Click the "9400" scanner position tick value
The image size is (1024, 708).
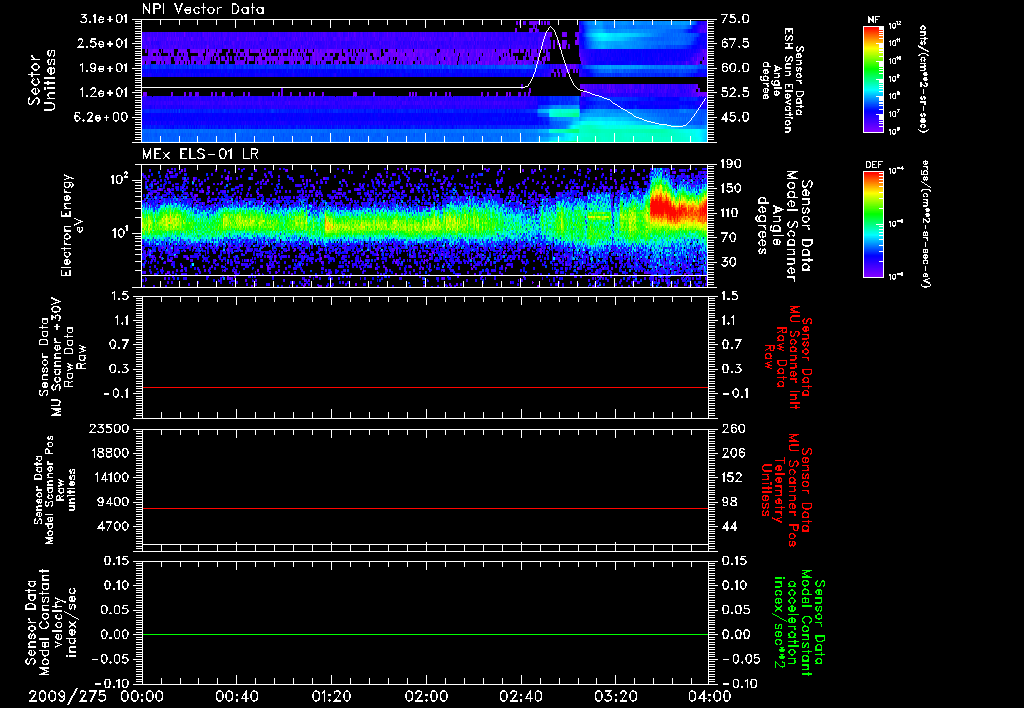click(x=114, y=502)
